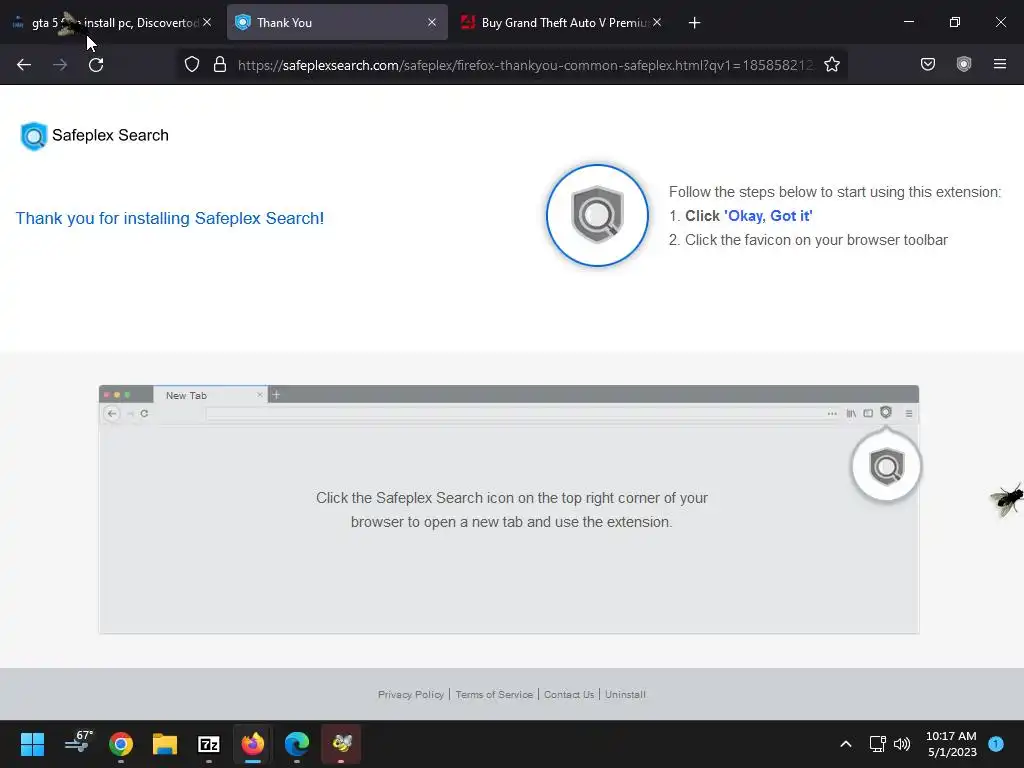Switch to Buy Grand Theft Auto V tab

point(562,22)
